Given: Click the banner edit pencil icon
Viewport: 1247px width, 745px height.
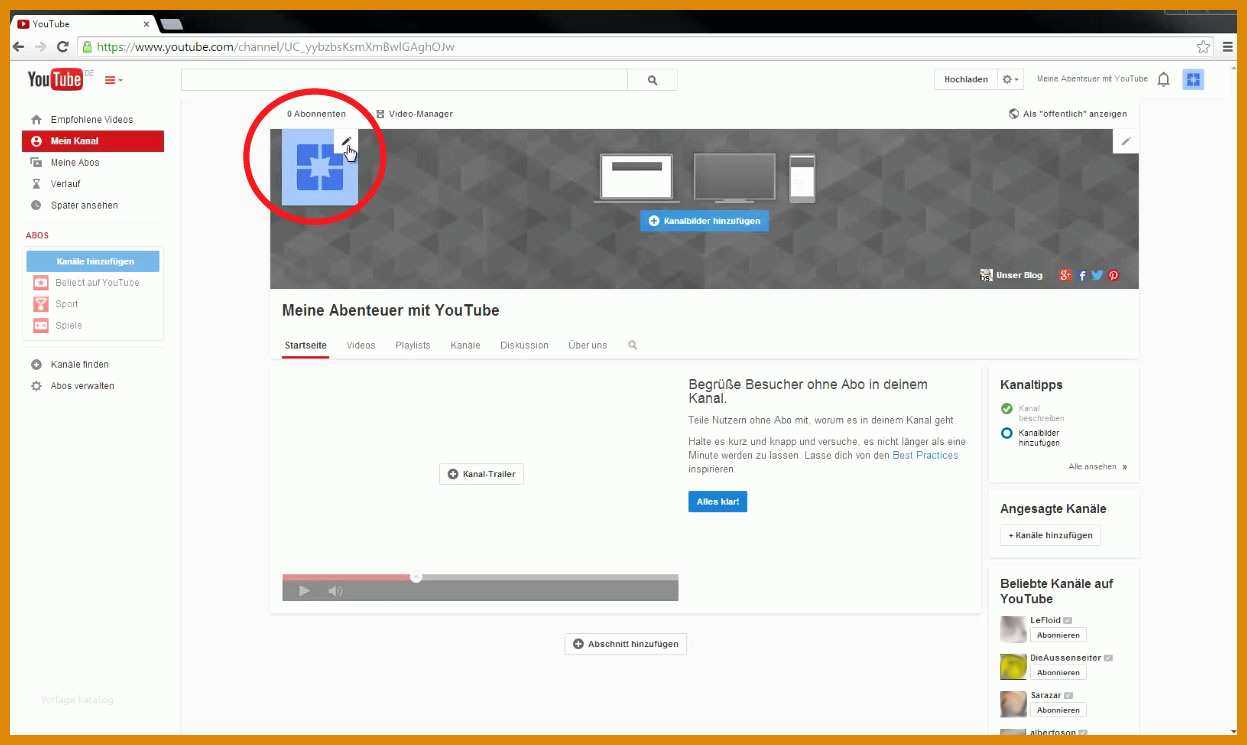Looking at the screenshot, I should point(1126,141).
